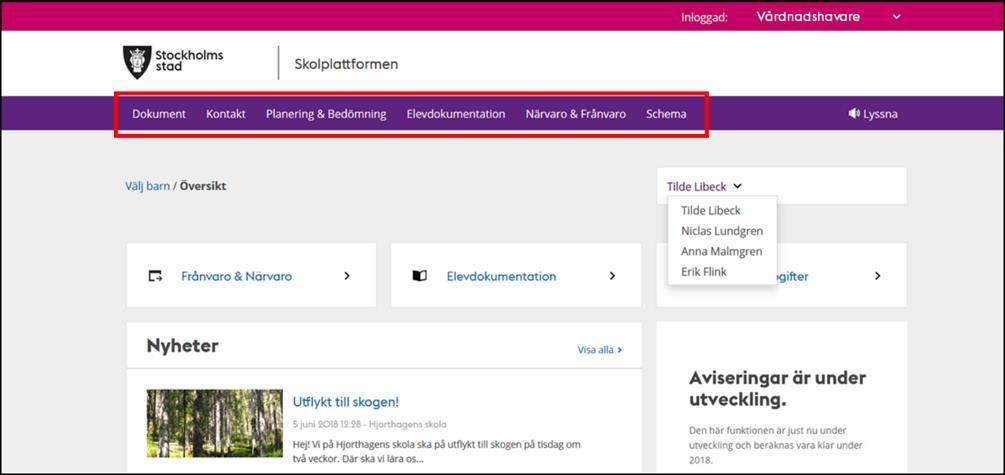The height and width of the screenshot is (475, 1005).
Task: Open the Dokument menu
Action: click(159, 114)
